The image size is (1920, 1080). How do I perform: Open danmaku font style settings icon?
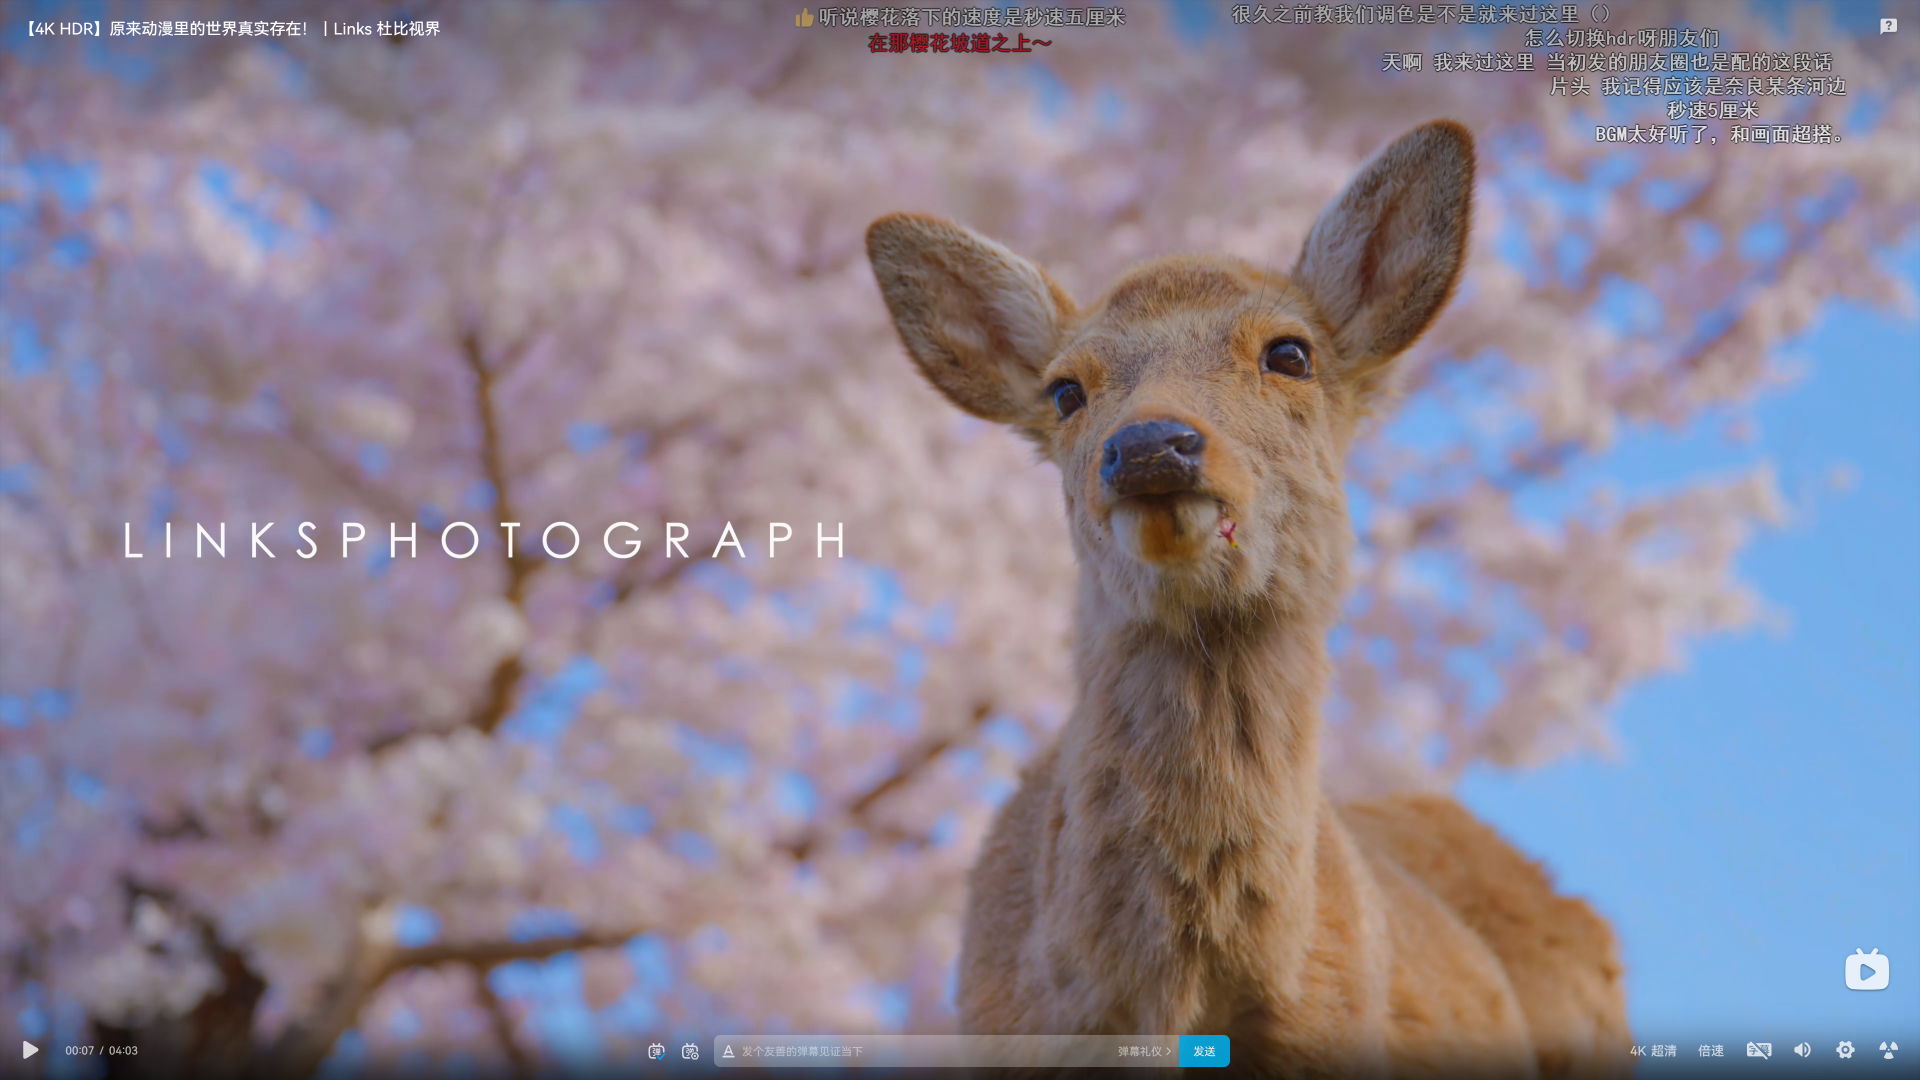728,1051
